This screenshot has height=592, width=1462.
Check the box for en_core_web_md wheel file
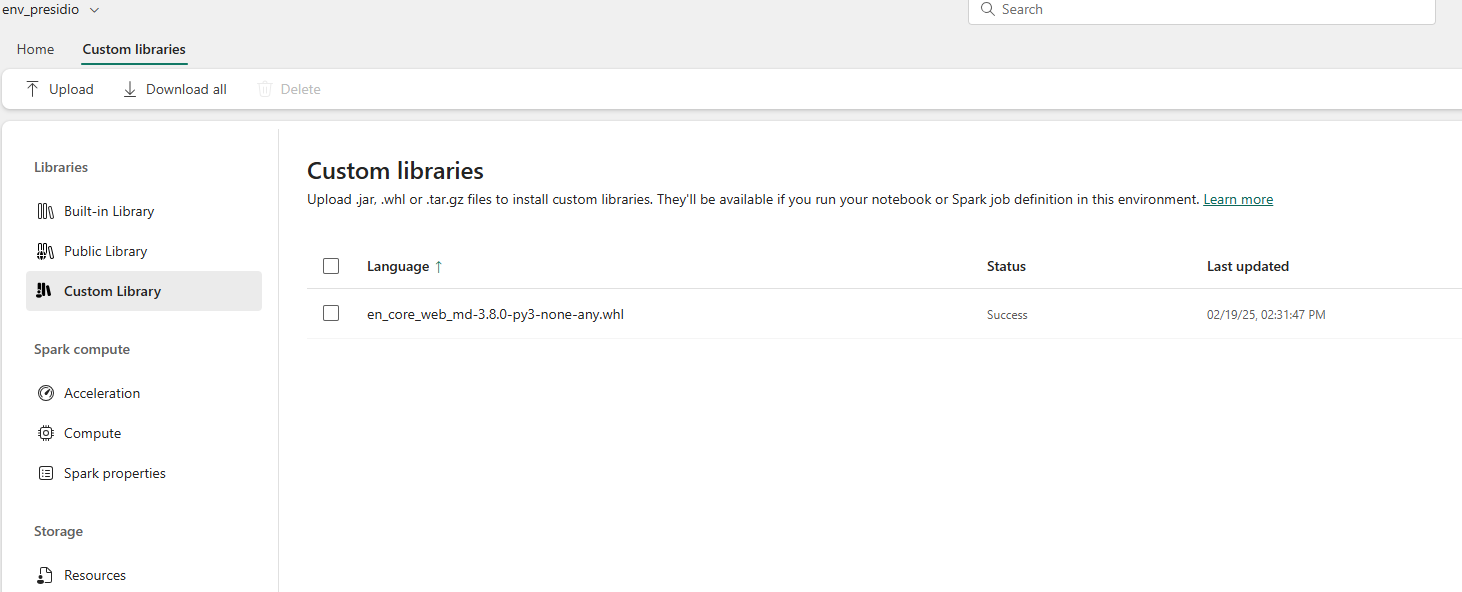pyautogui.click(x=331, y=314)
